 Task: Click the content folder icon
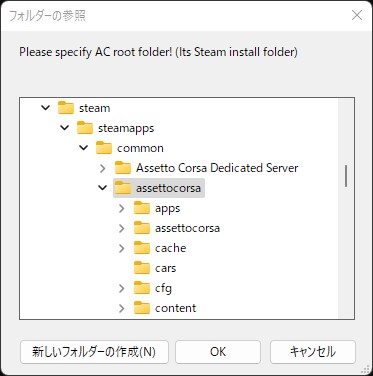click(142, 308)
